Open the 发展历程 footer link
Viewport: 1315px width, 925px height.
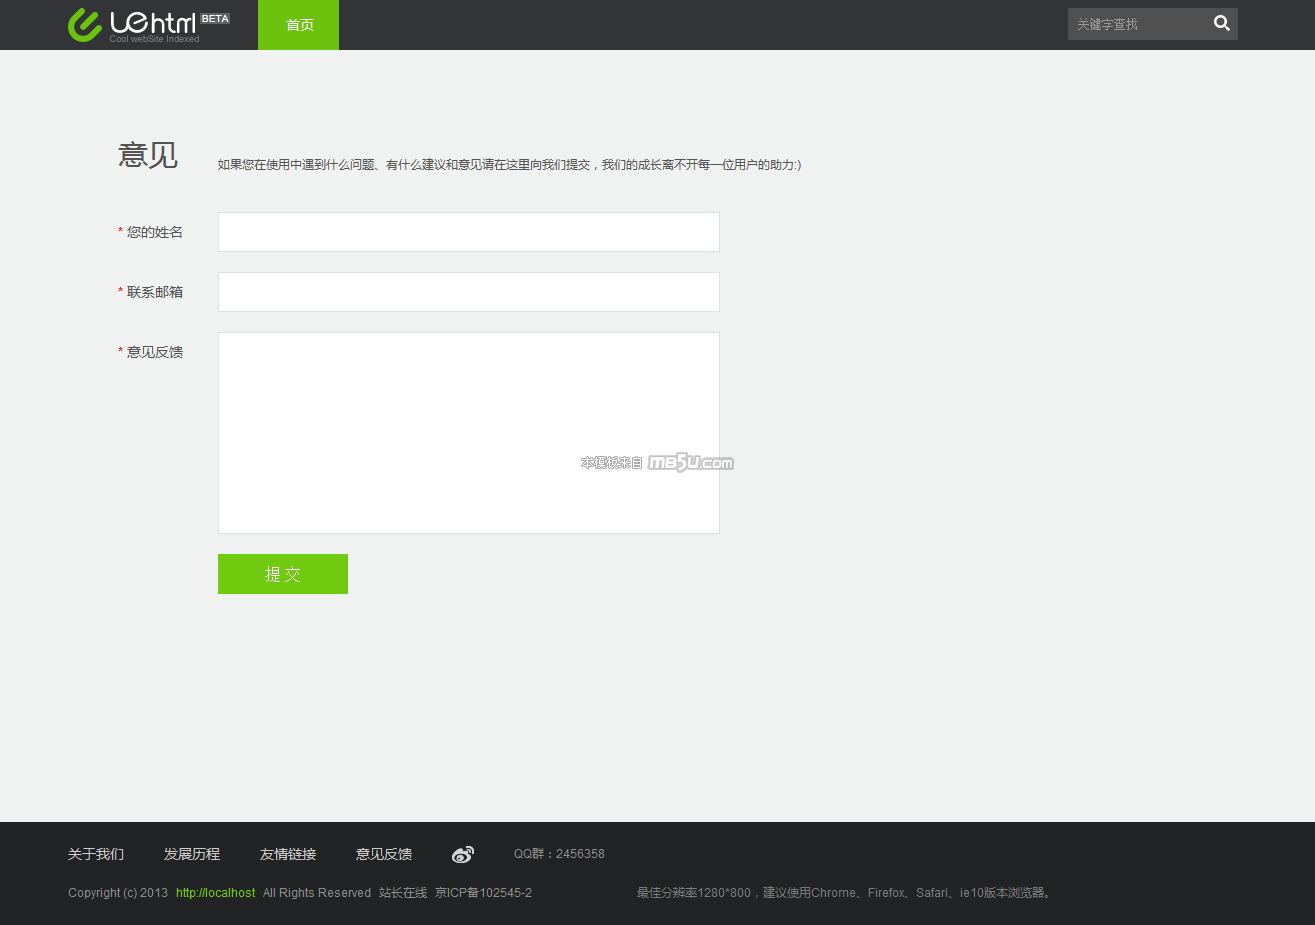(x=192, y=854)
